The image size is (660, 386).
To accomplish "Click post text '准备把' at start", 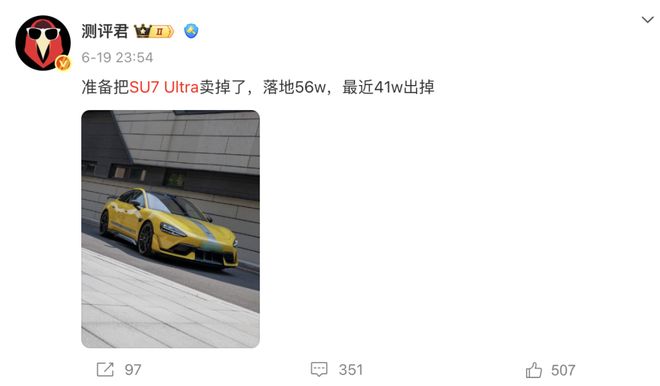I will (x=105, y=87).
